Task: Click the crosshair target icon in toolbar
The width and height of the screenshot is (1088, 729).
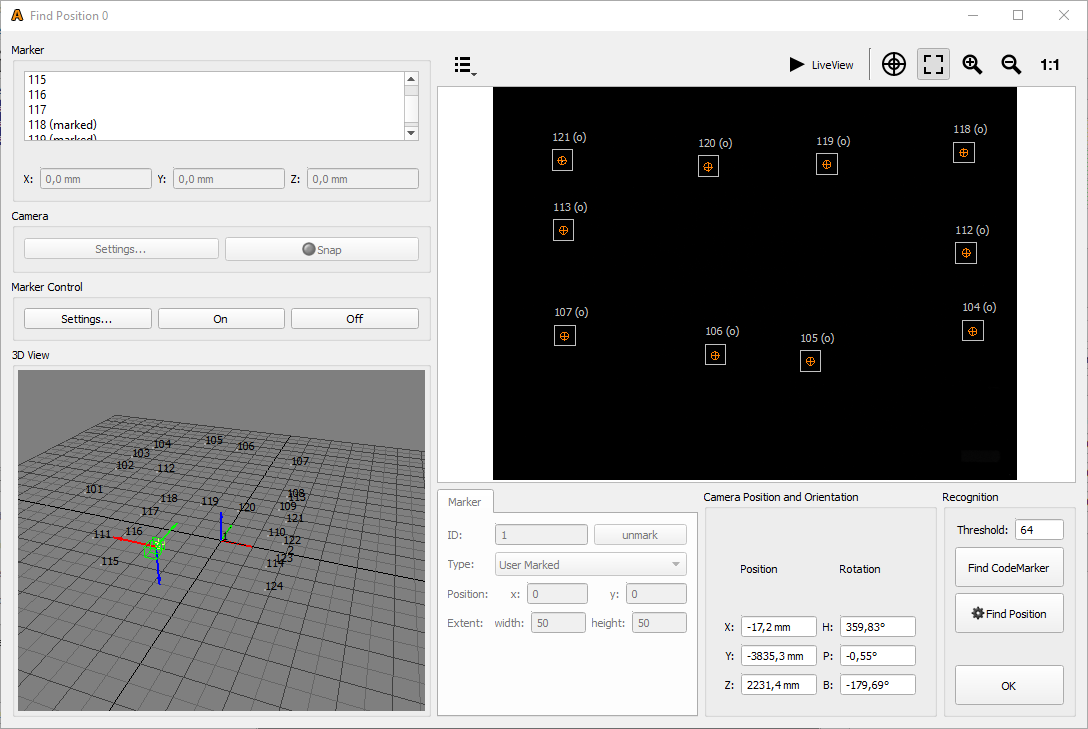Action: pos(894,64)
